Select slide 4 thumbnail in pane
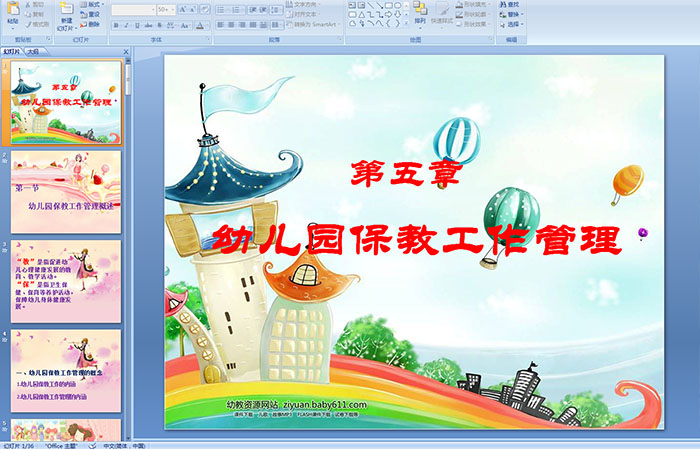 (66, 371)
